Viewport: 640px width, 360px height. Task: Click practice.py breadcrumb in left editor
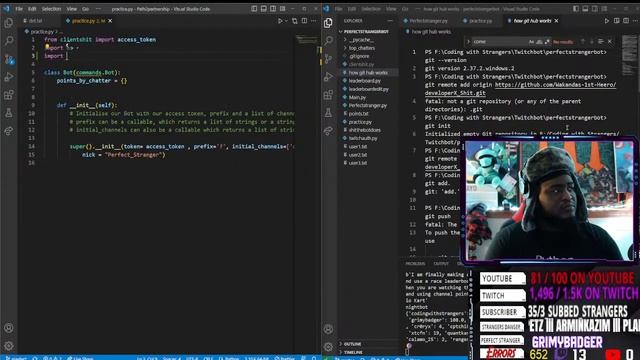pos(41,31)
